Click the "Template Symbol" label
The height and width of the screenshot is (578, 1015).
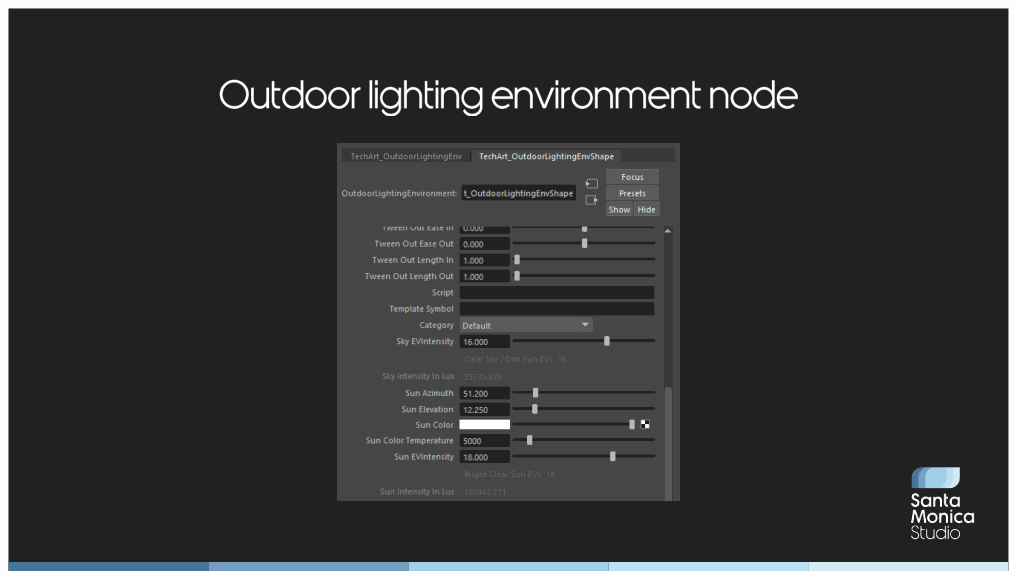click(x=421, y=309)
